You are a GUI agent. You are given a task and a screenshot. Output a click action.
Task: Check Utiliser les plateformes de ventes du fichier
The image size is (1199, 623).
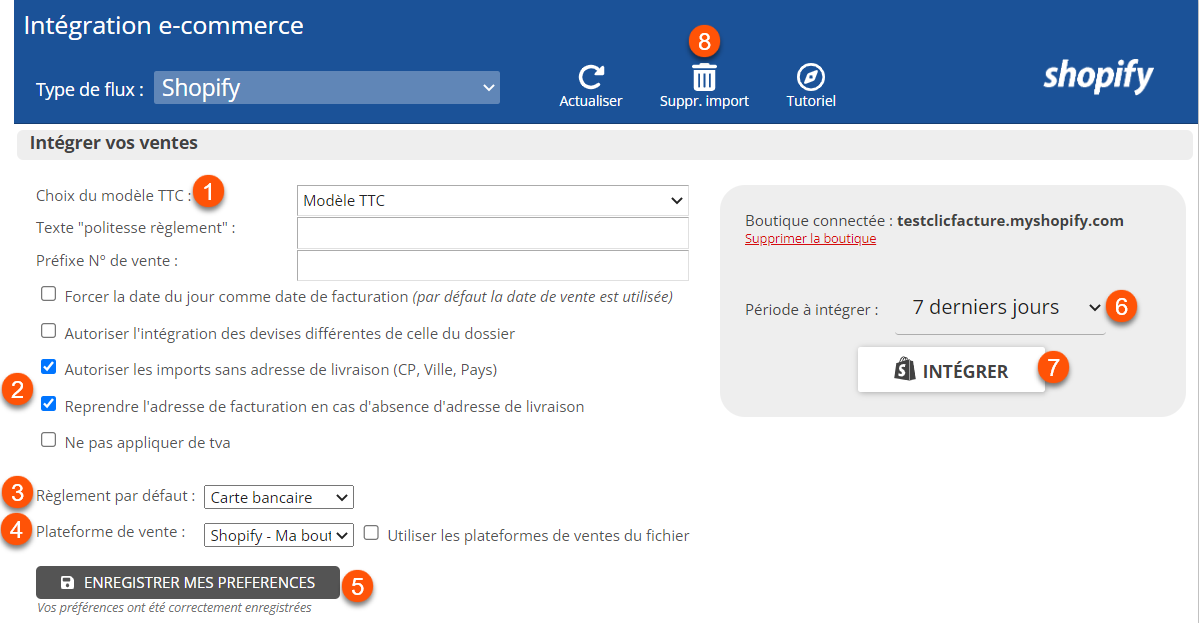371,533
